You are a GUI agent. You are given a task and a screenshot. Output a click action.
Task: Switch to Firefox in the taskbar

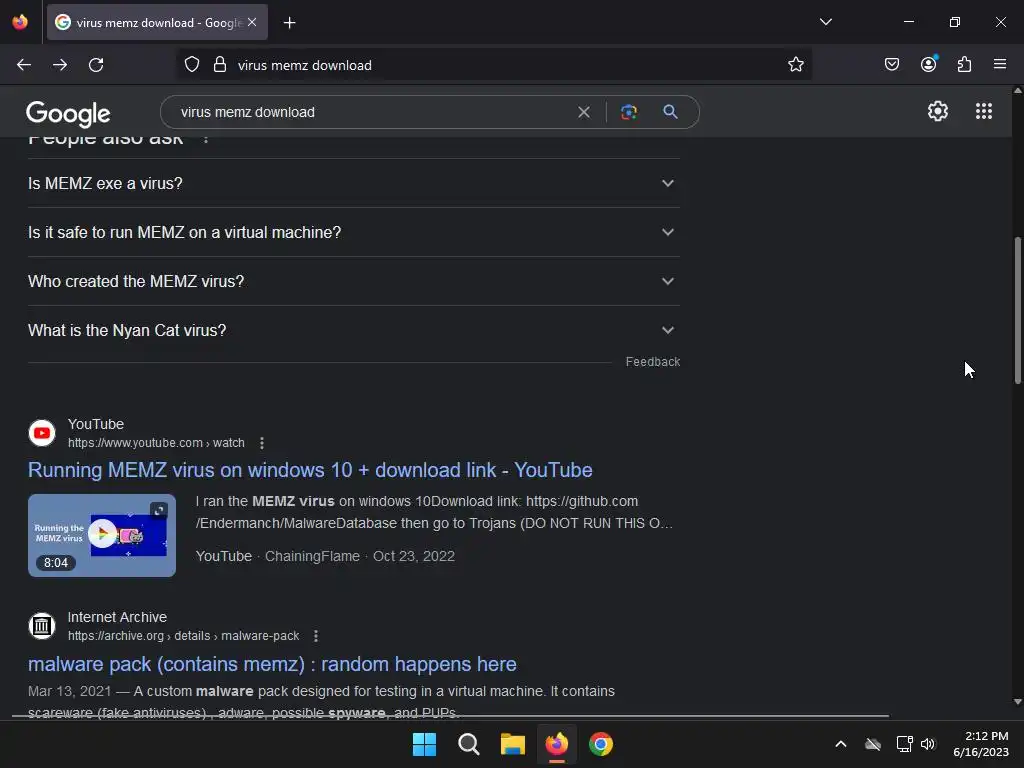556,744
